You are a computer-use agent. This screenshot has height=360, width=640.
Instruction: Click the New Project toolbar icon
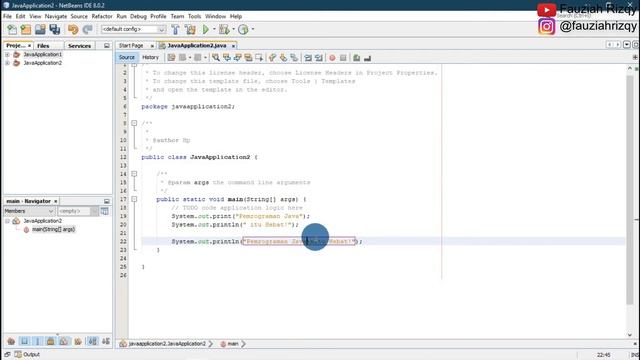(26, 29)
